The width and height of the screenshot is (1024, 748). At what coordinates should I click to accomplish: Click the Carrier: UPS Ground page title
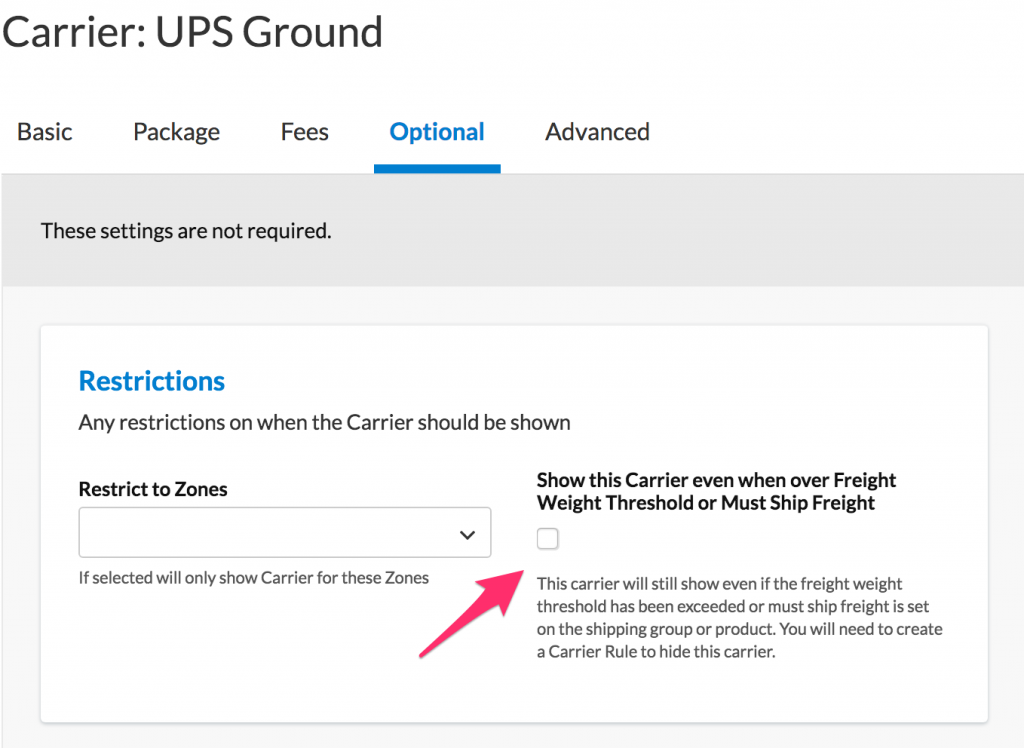[x=193, y=32]
